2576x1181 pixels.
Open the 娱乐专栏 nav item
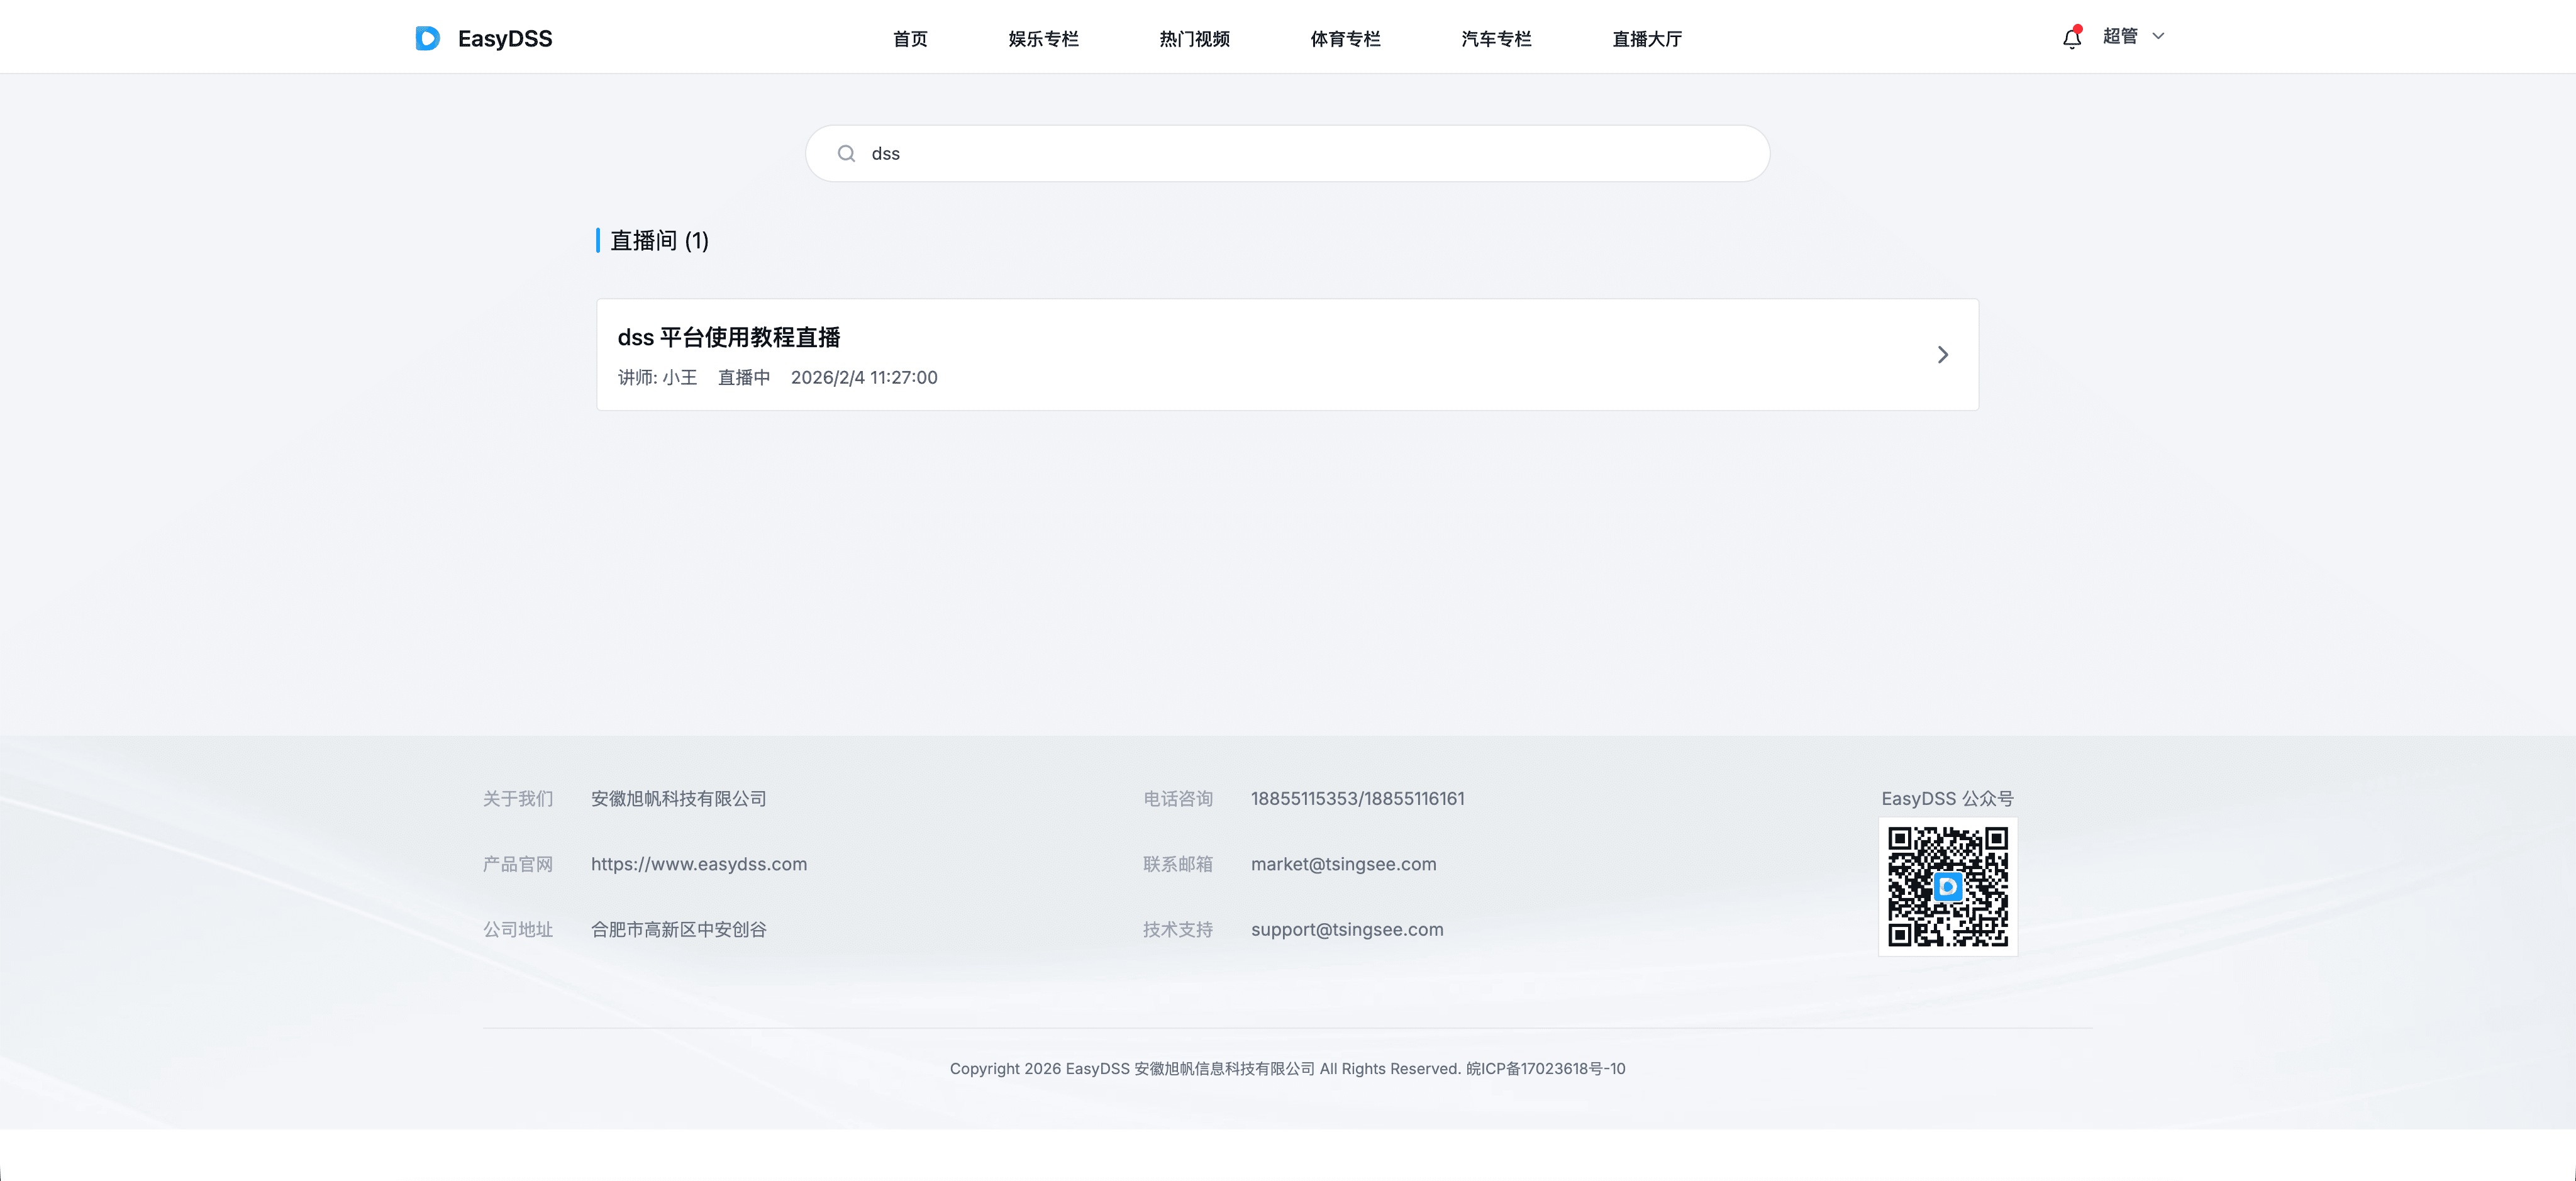[x=1043, y=39]
